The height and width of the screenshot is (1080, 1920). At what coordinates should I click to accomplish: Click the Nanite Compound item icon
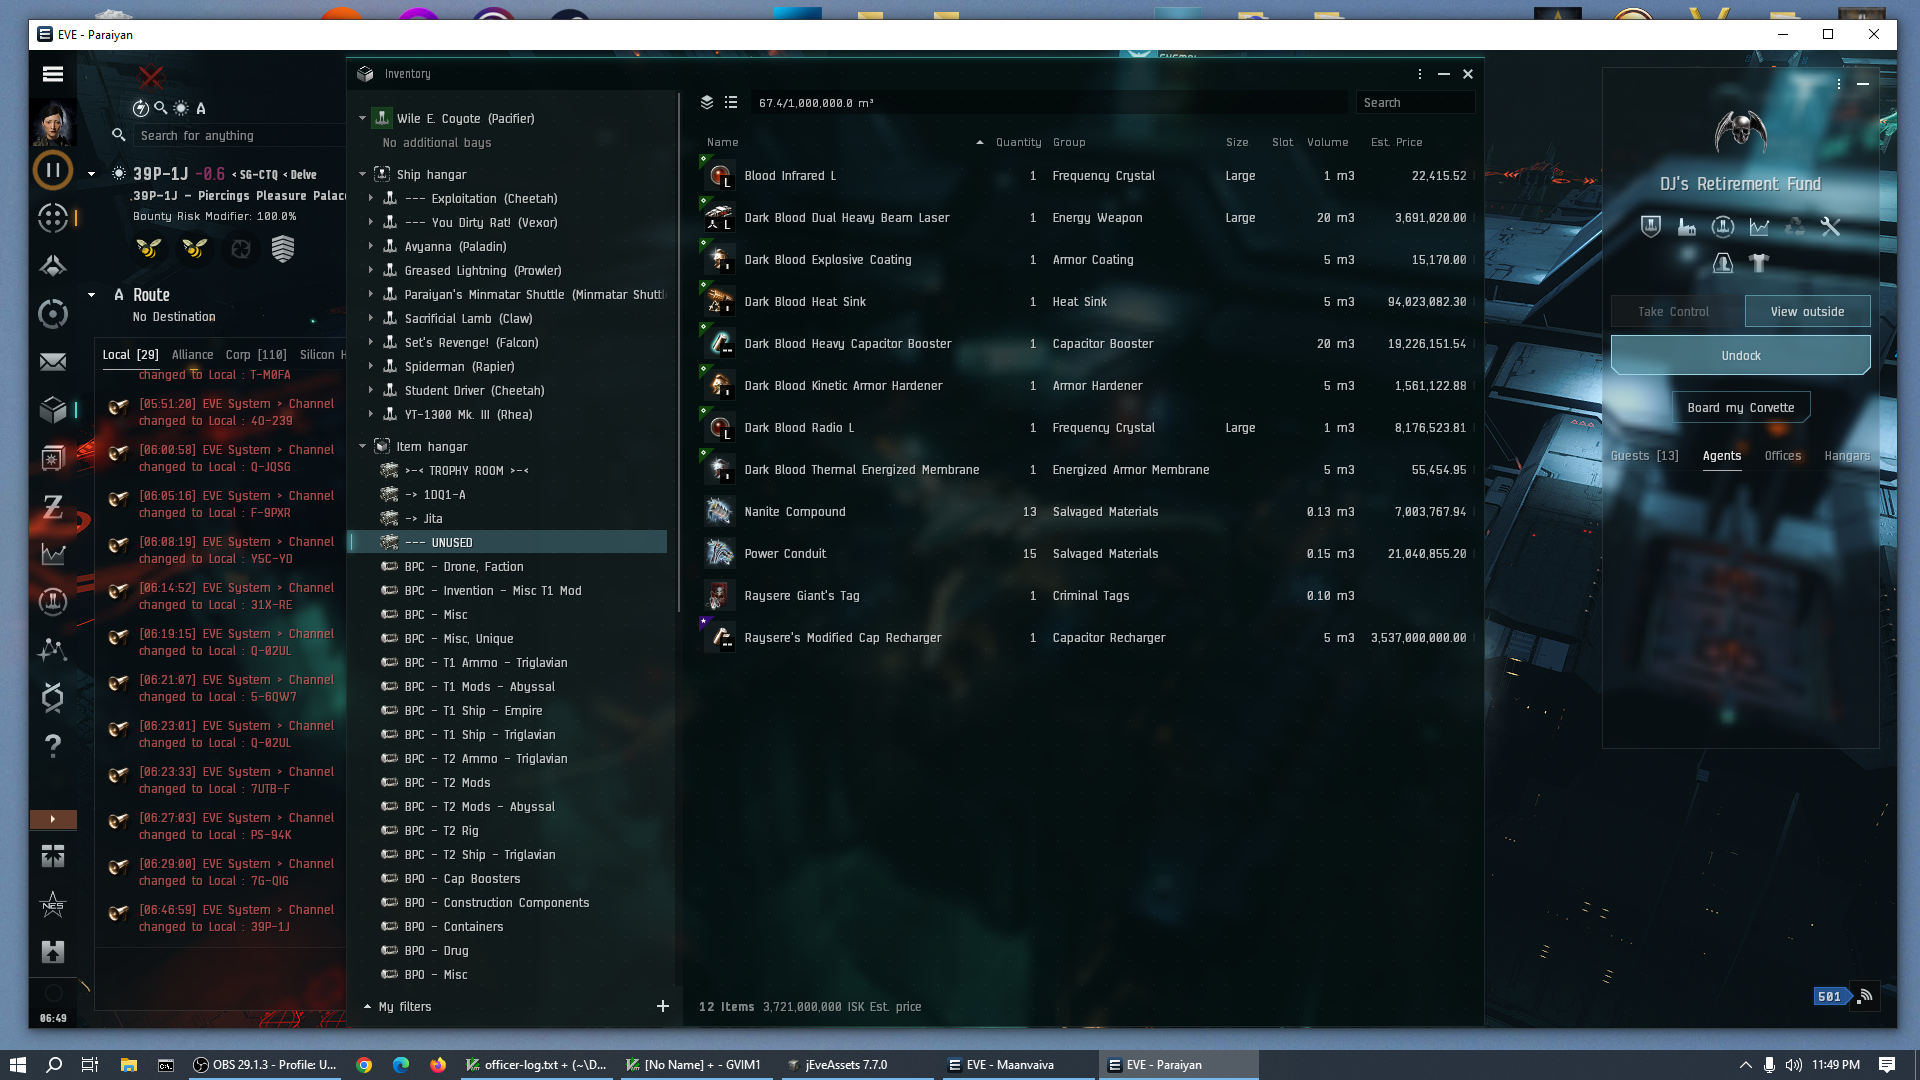[x=719, y=511]
